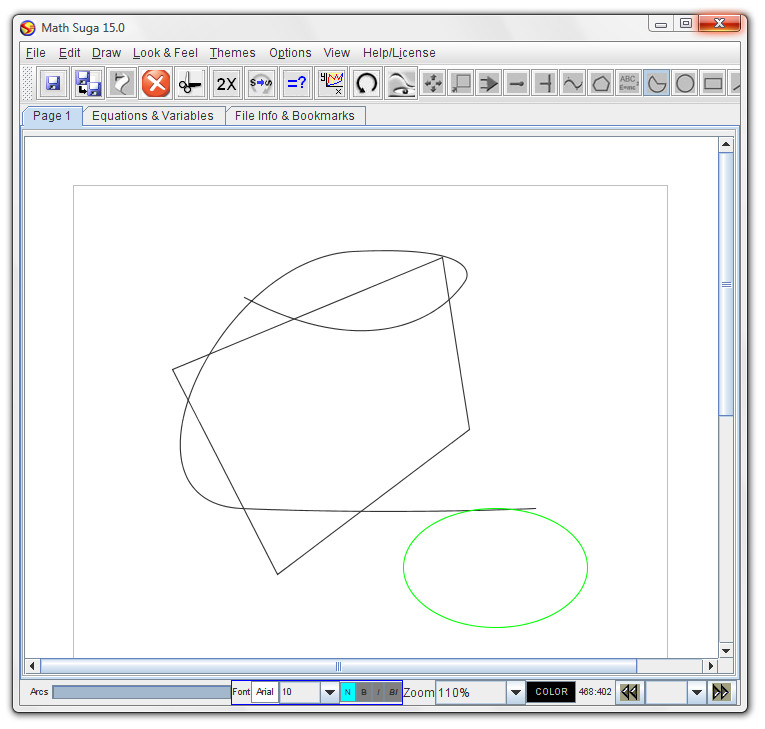
Task: Click the 2X toolbar button
Action: coord(226,83)
